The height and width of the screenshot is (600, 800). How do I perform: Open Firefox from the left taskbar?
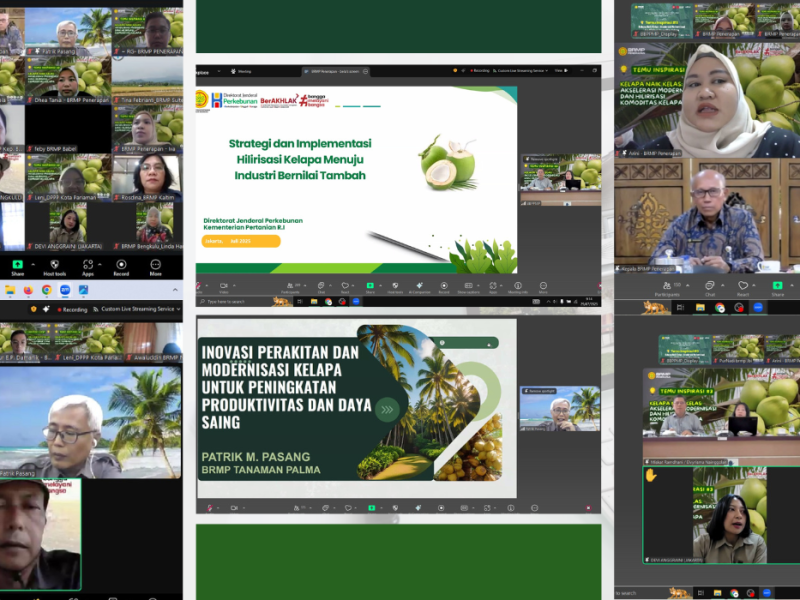click(28, 290)
